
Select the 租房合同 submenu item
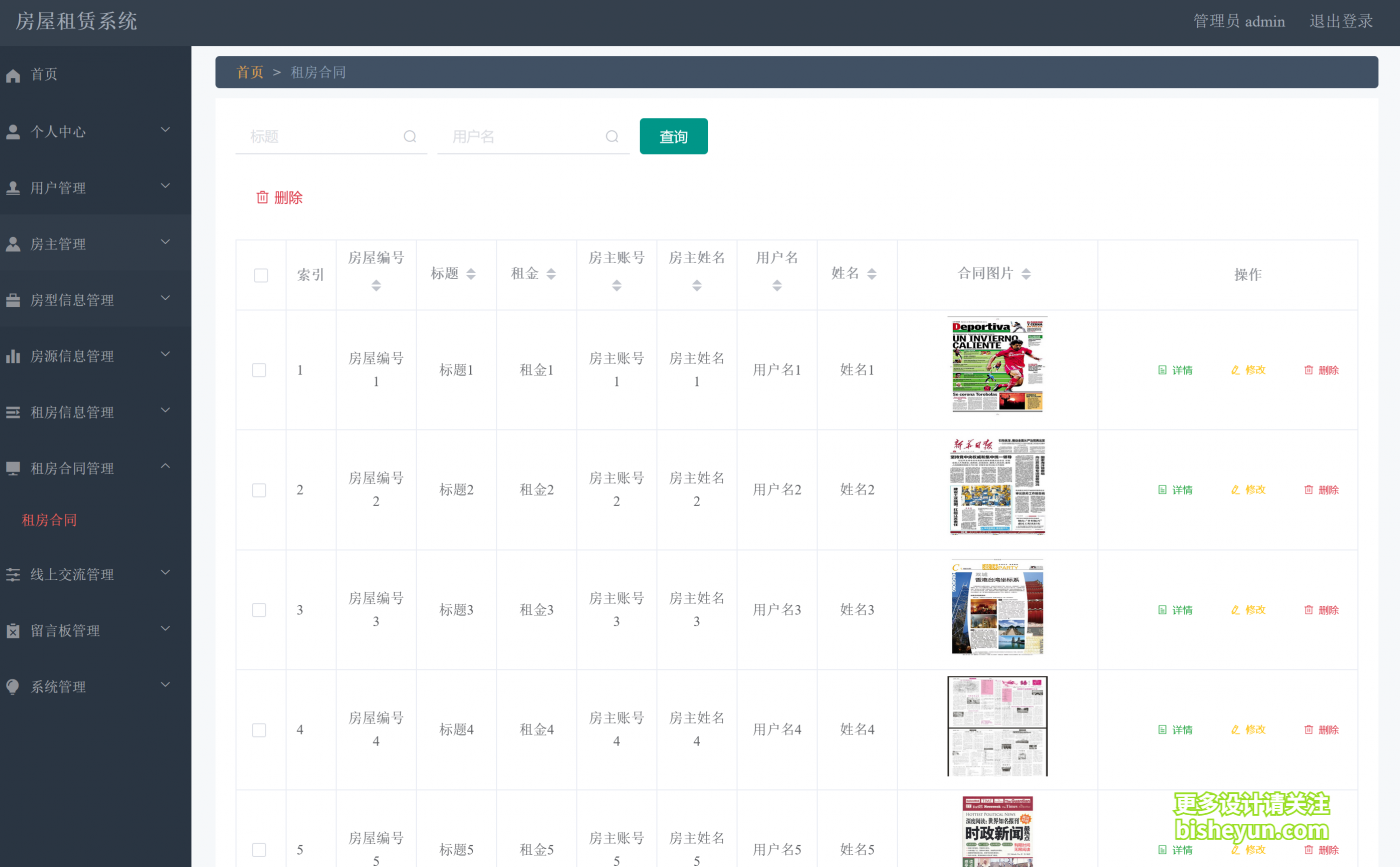pyautogui.click(x=49, y=520)
